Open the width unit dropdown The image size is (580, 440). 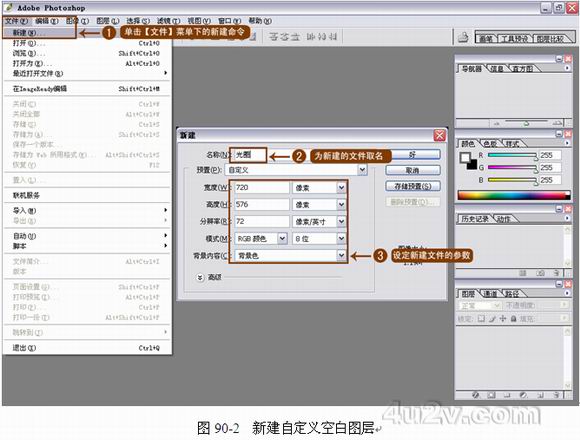coord(341,188)
